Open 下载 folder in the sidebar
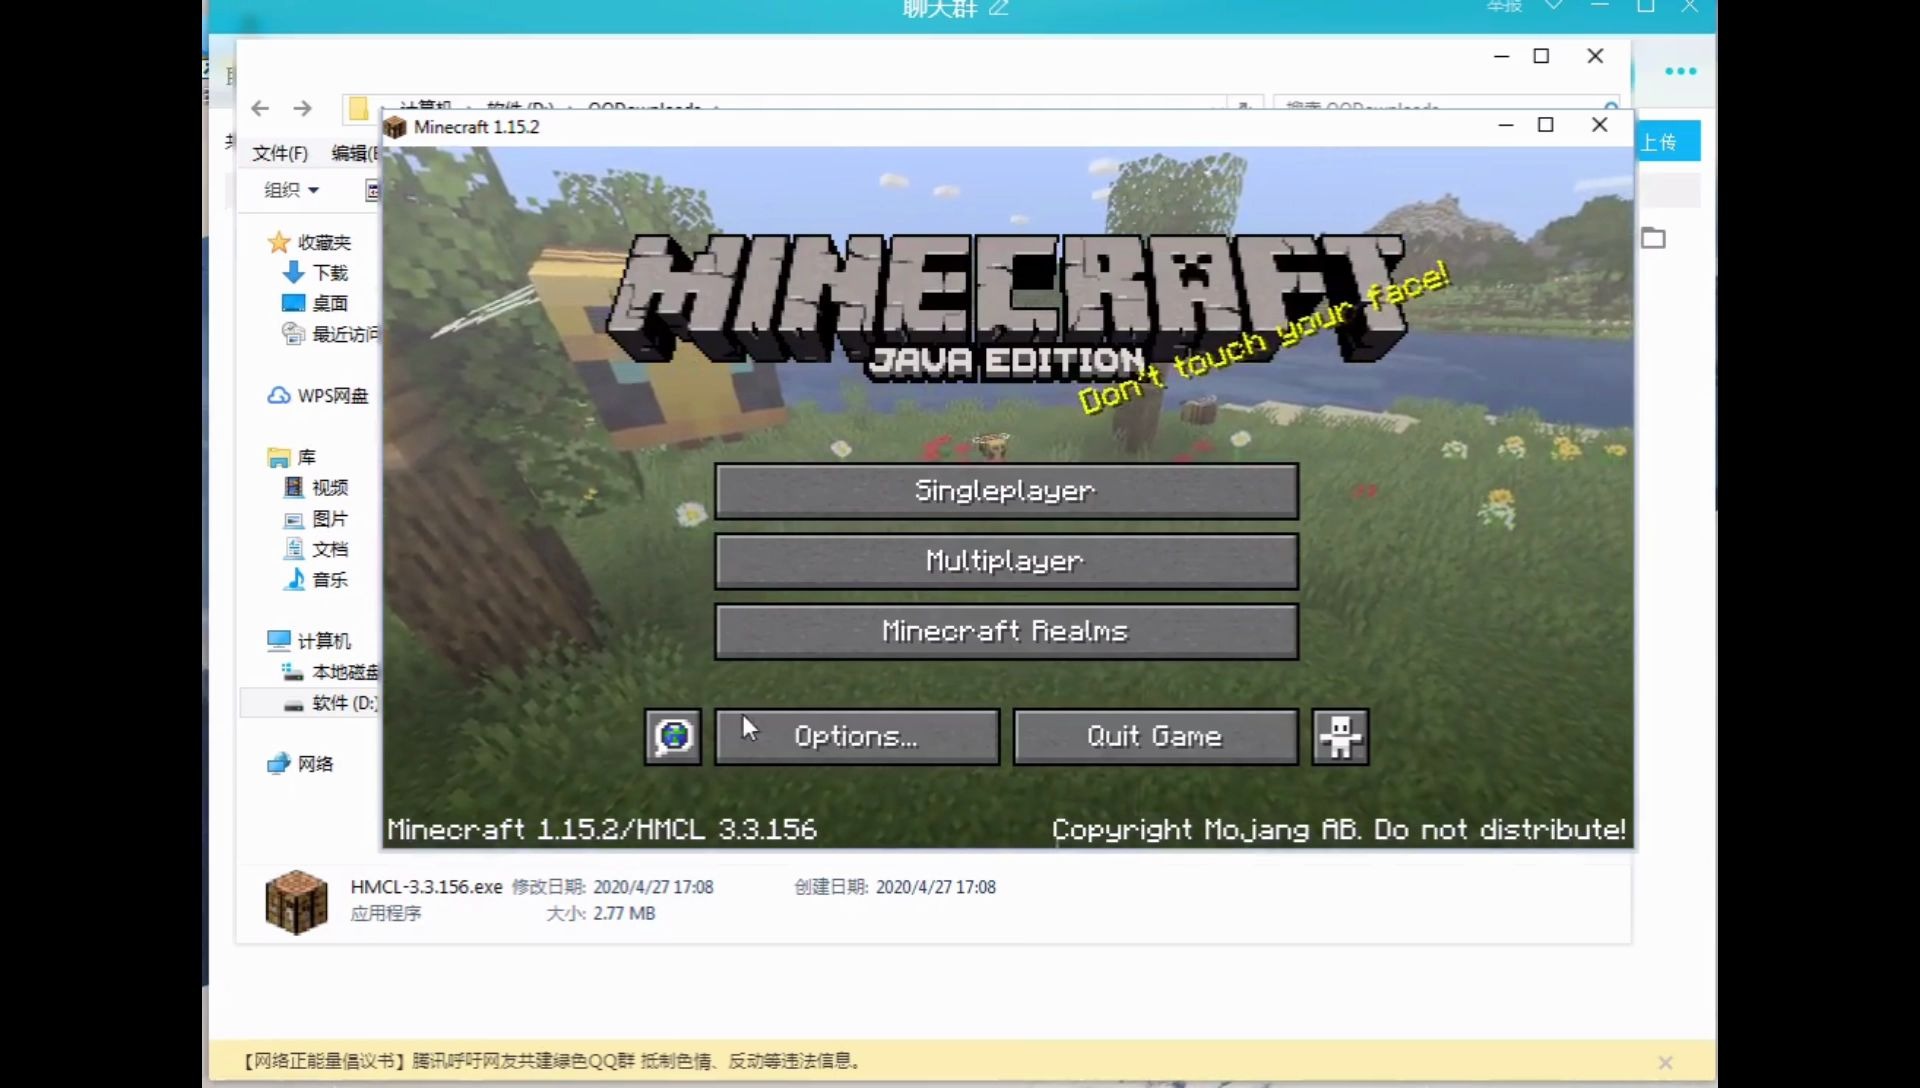This screenshot has width=1920, height=1088. (330, 273)
